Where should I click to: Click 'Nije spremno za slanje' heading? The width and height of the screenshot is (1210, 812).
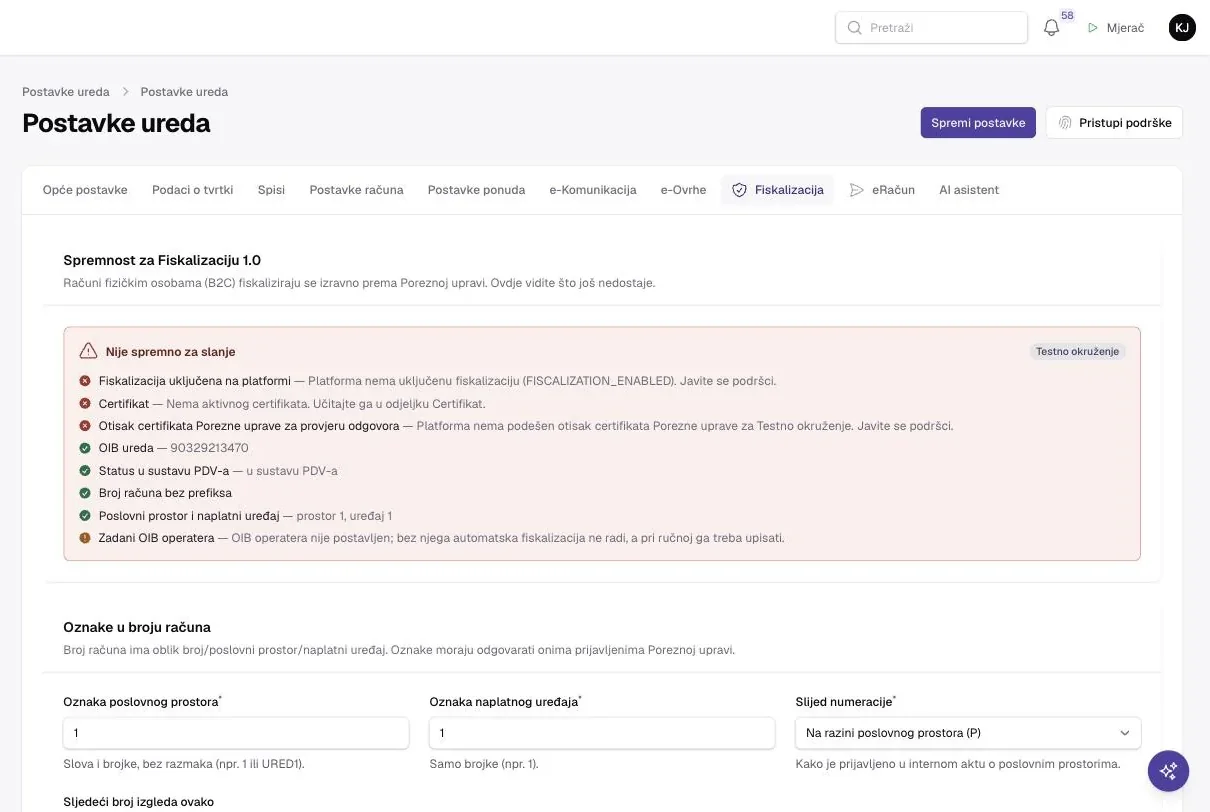[171, 352]
